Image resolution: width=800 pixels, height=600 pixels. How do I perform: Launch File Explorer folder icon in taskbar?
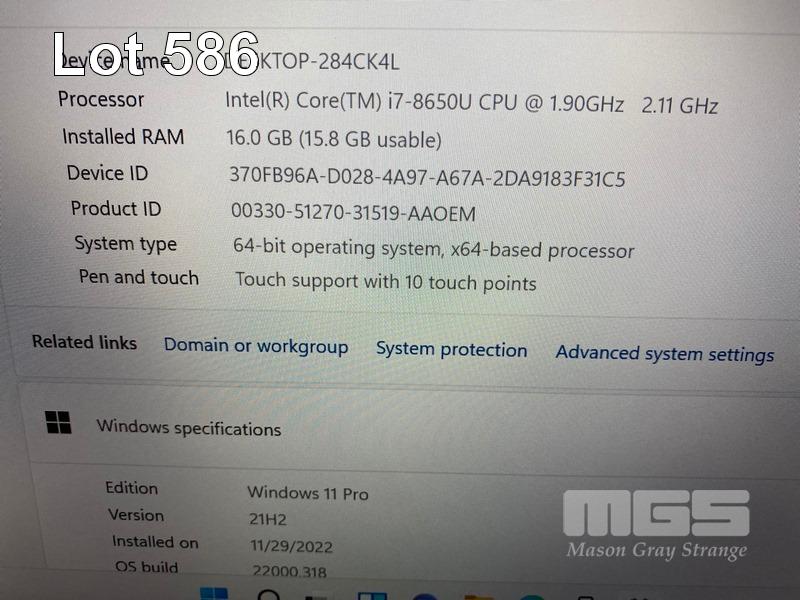[479, 597]
